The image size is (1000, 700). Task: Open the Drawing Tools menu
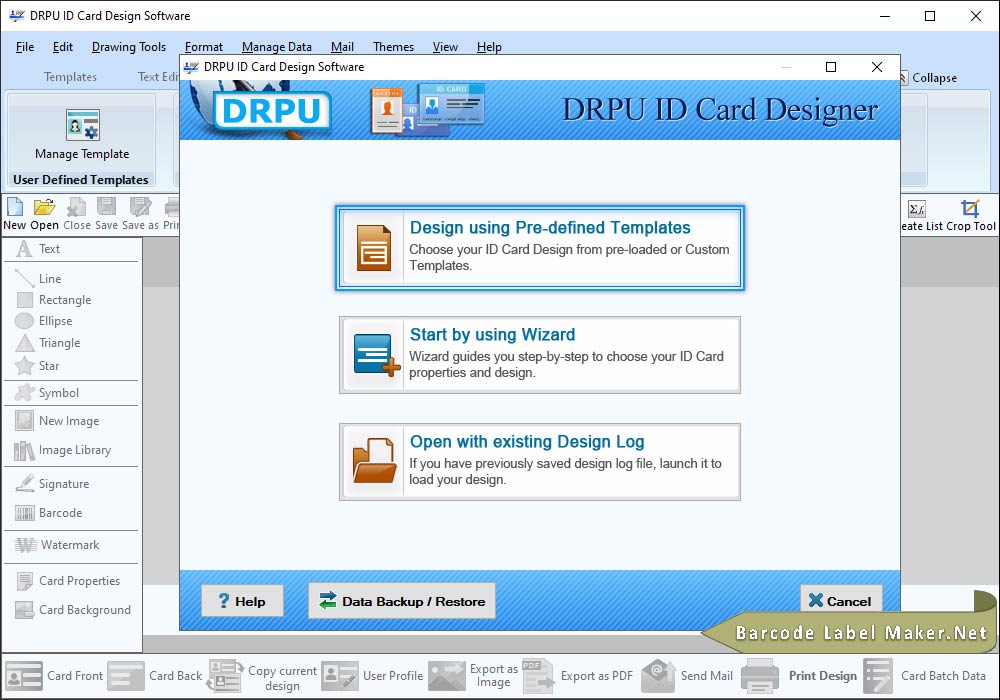129,47
